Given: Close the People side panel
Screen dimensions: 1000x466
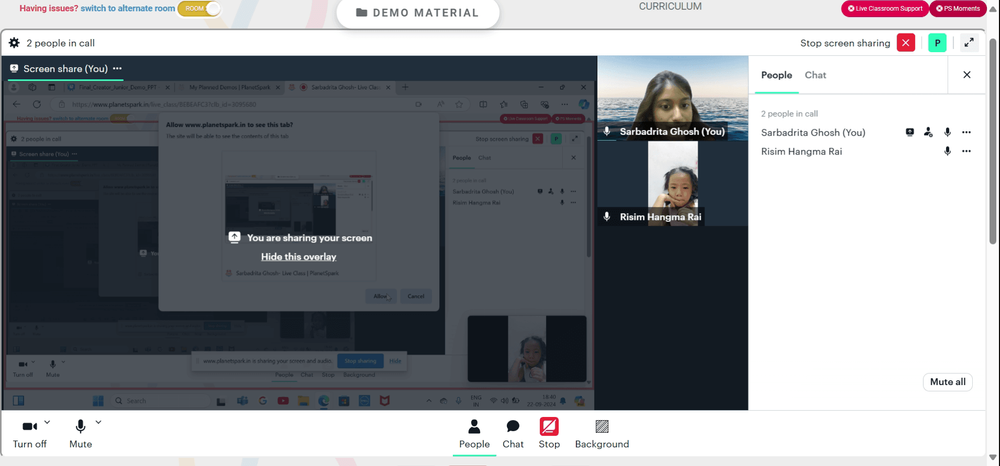Looking at the screenshot, I should click(x=967, y=75).
